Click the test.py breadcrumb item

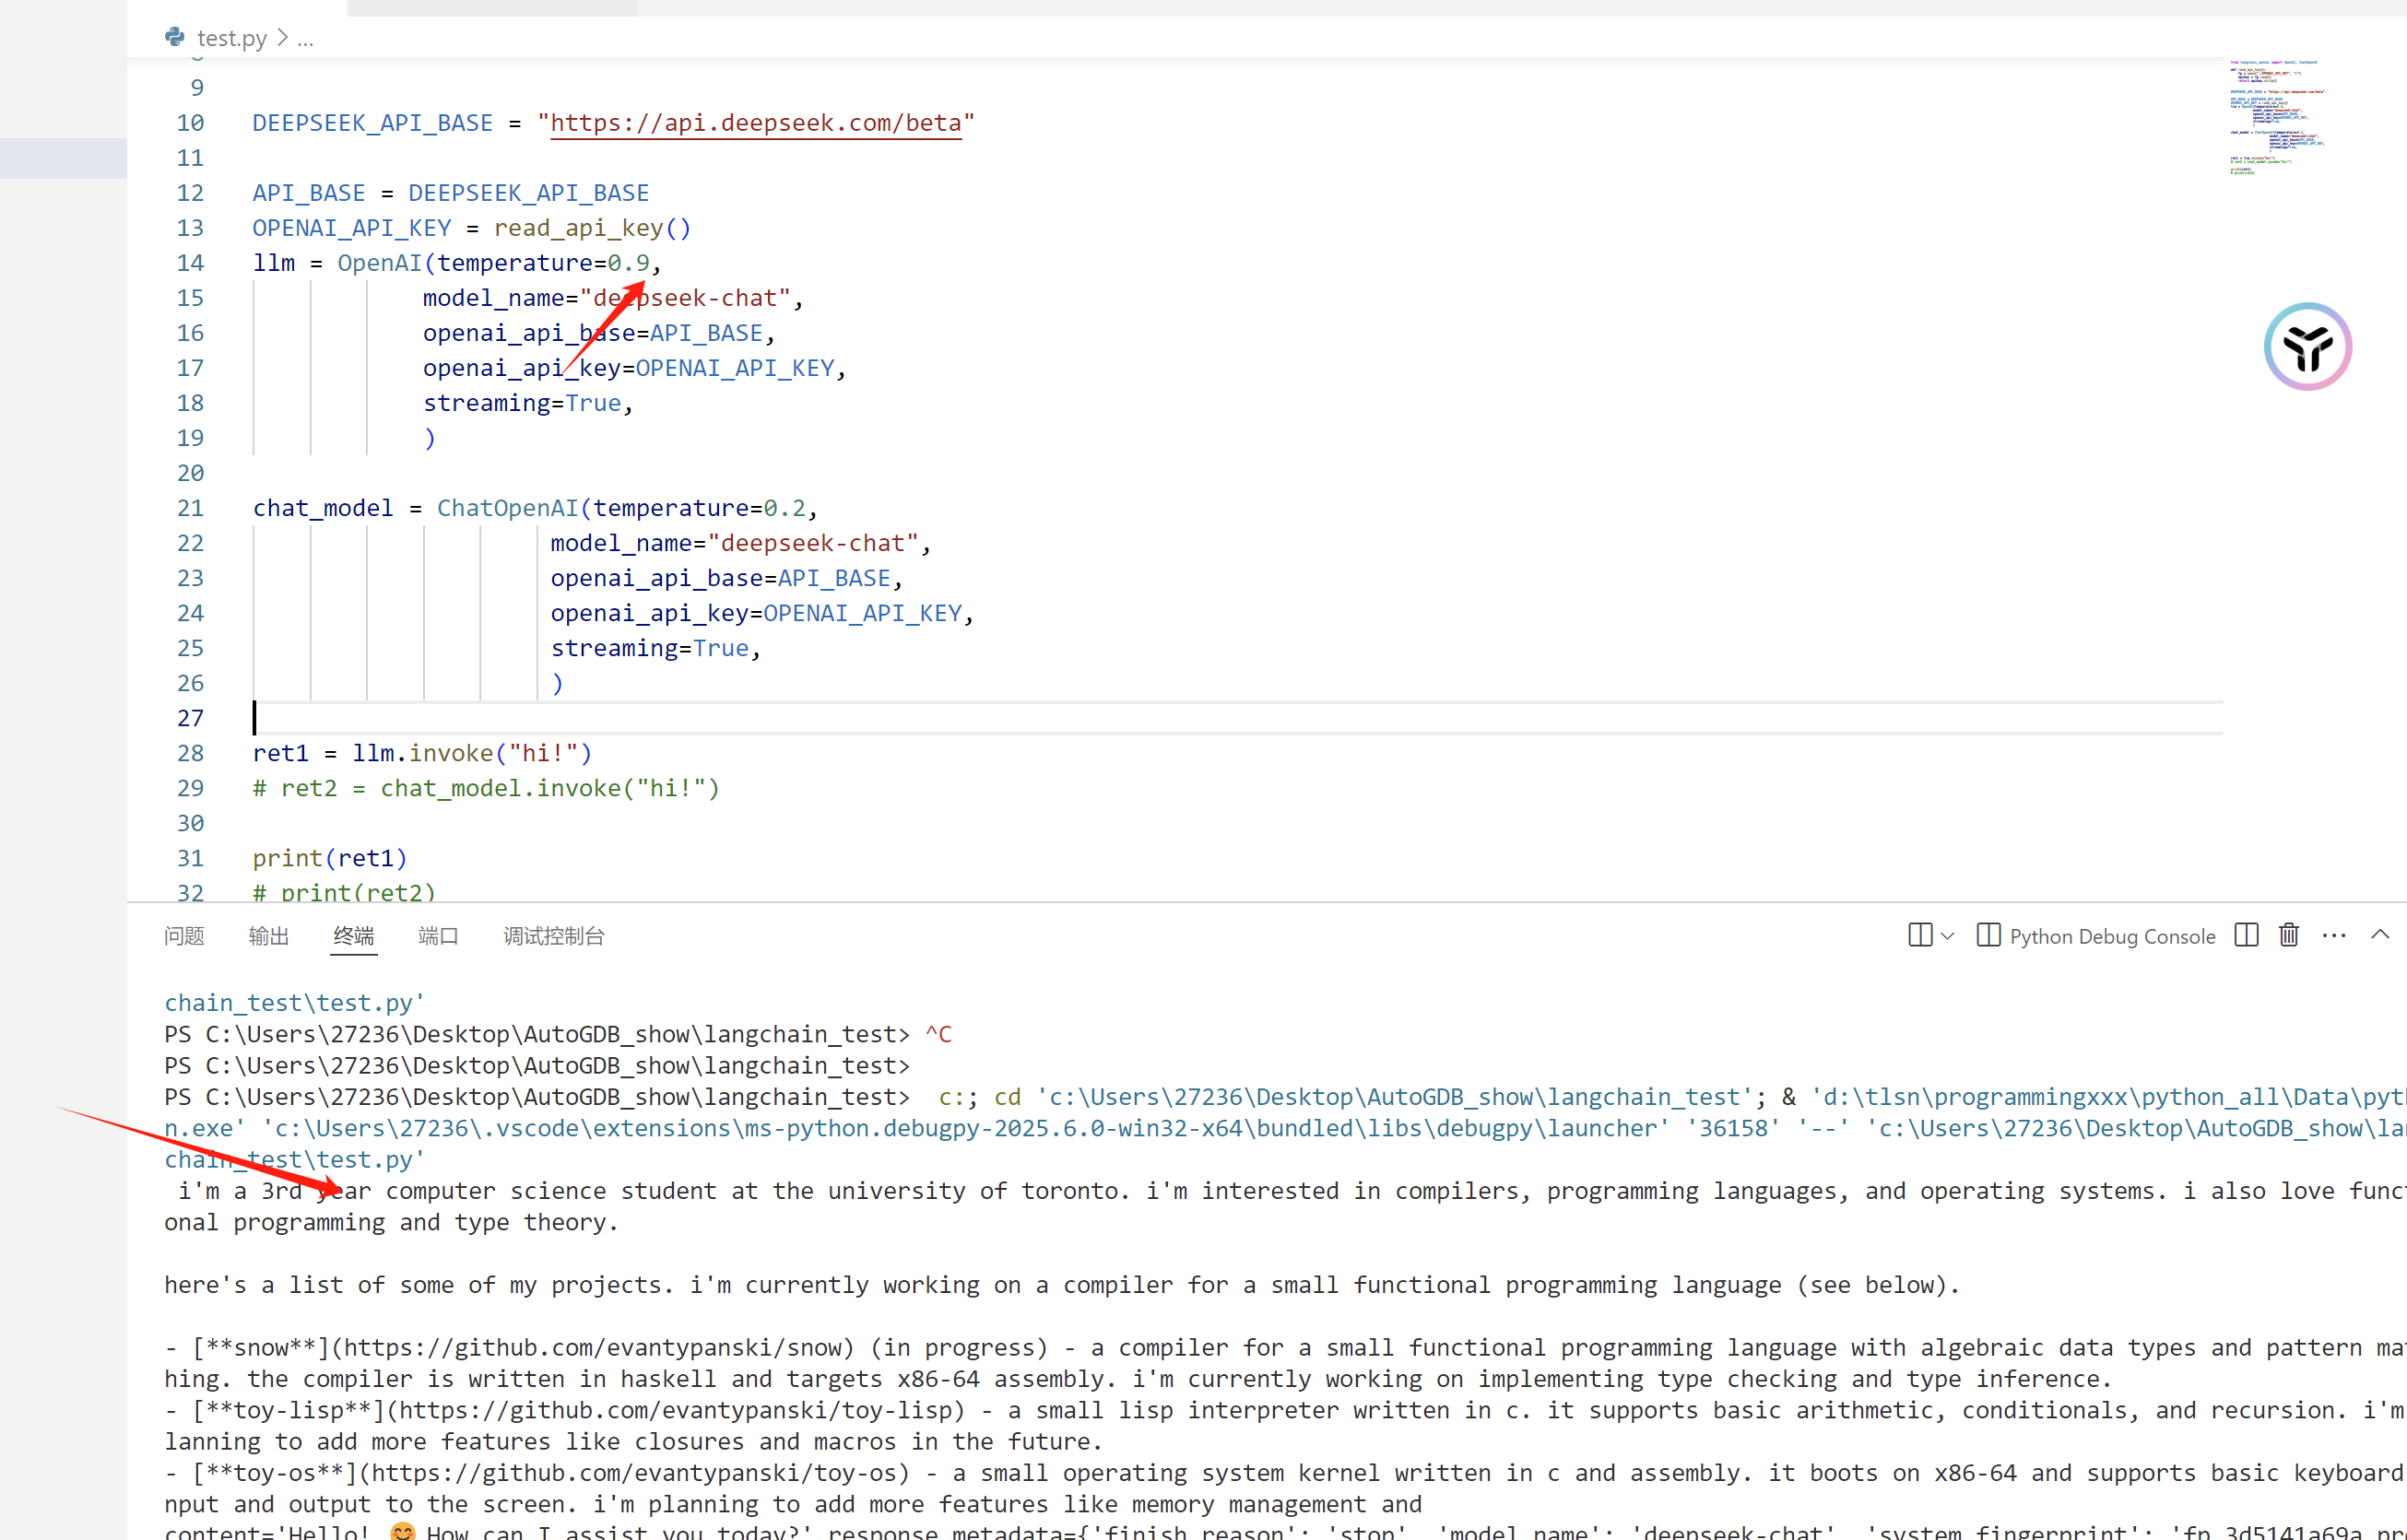click(x=231, y=38)
